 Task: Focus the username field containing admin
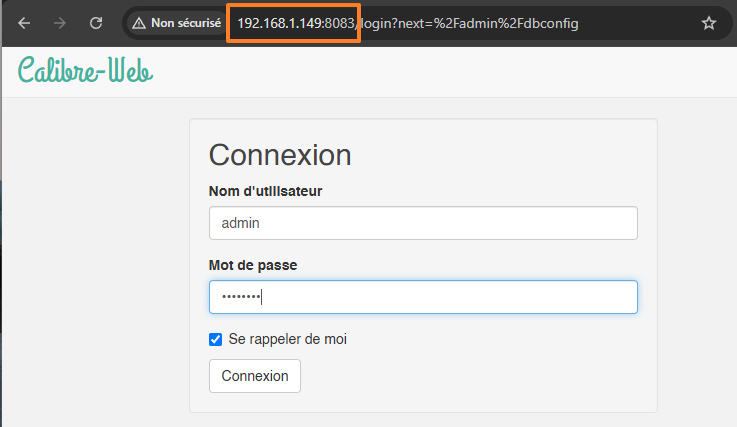click(423, 223)
